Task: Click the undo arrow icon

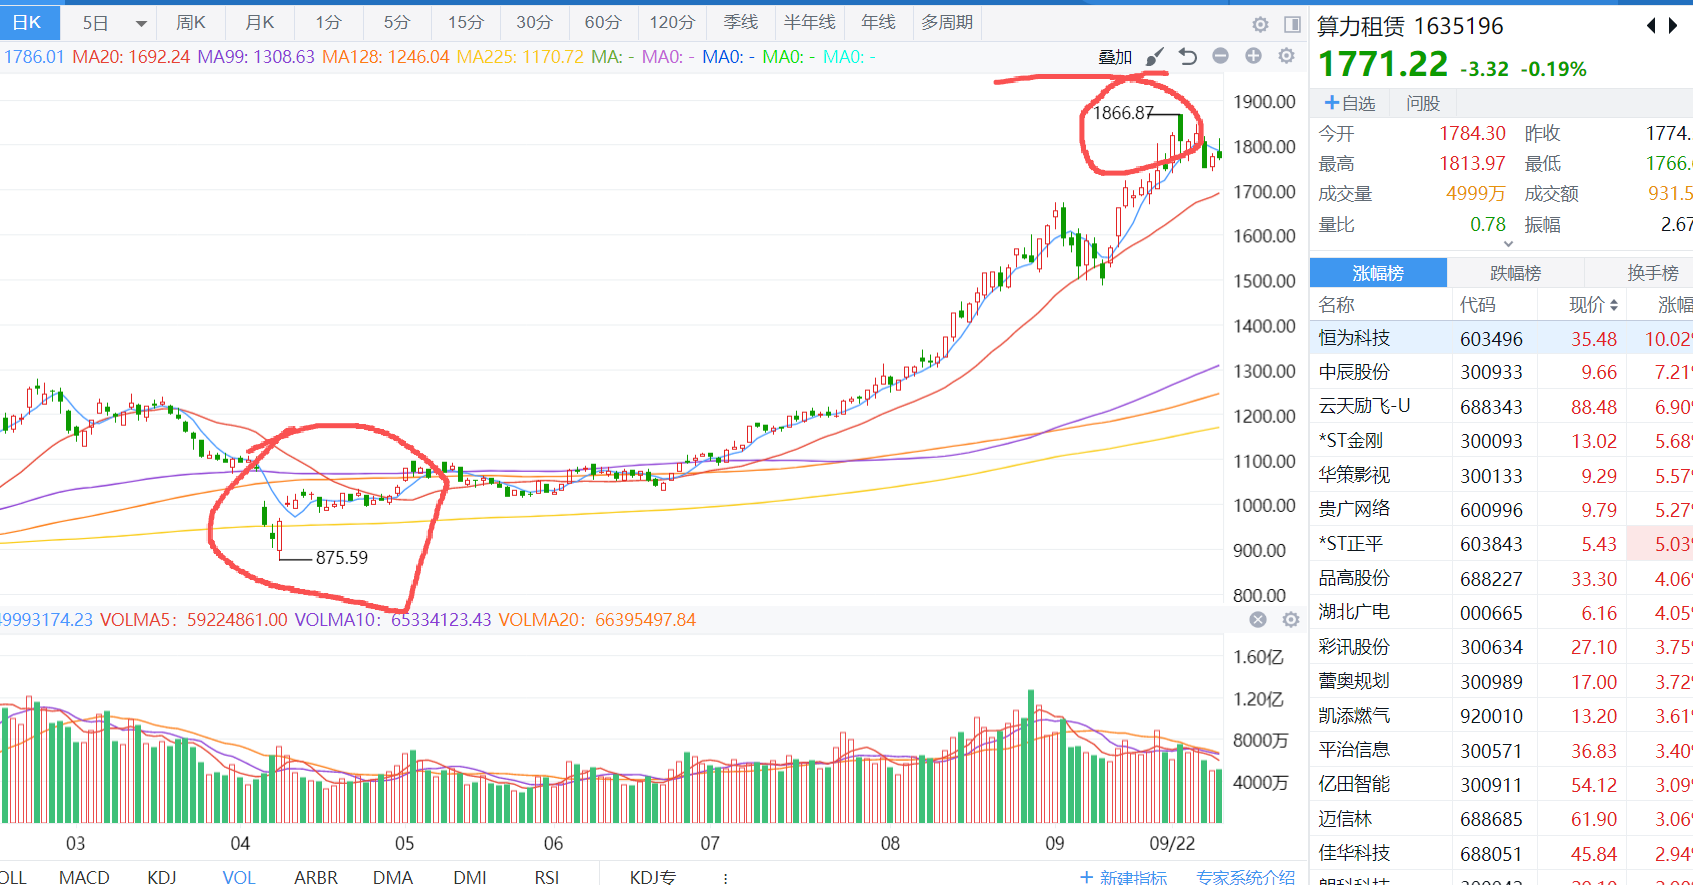Action: pyautogui.click(x=1188, y=57)
